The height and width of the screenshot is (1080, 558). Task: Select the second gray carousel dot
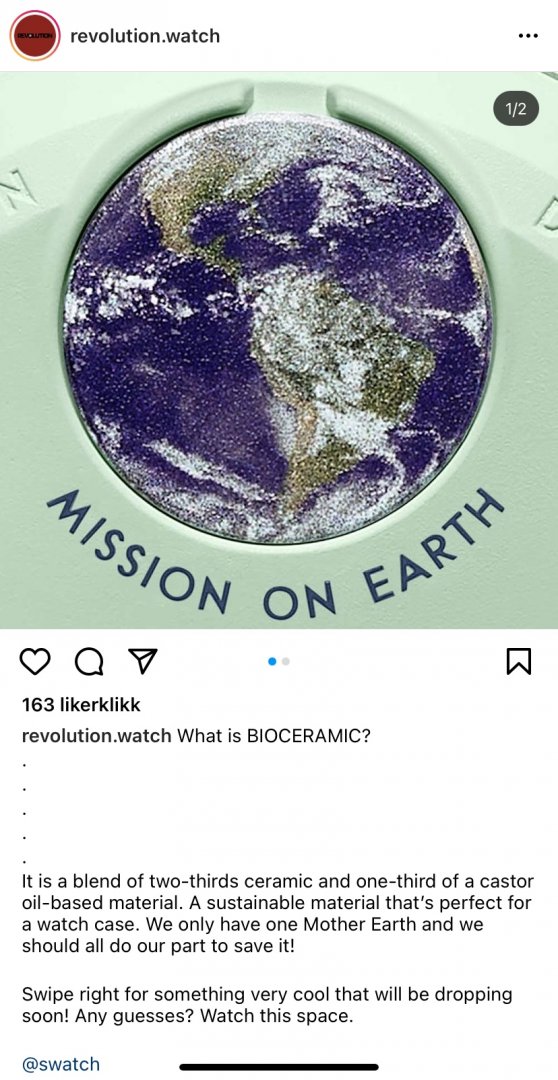click(286, 661)
